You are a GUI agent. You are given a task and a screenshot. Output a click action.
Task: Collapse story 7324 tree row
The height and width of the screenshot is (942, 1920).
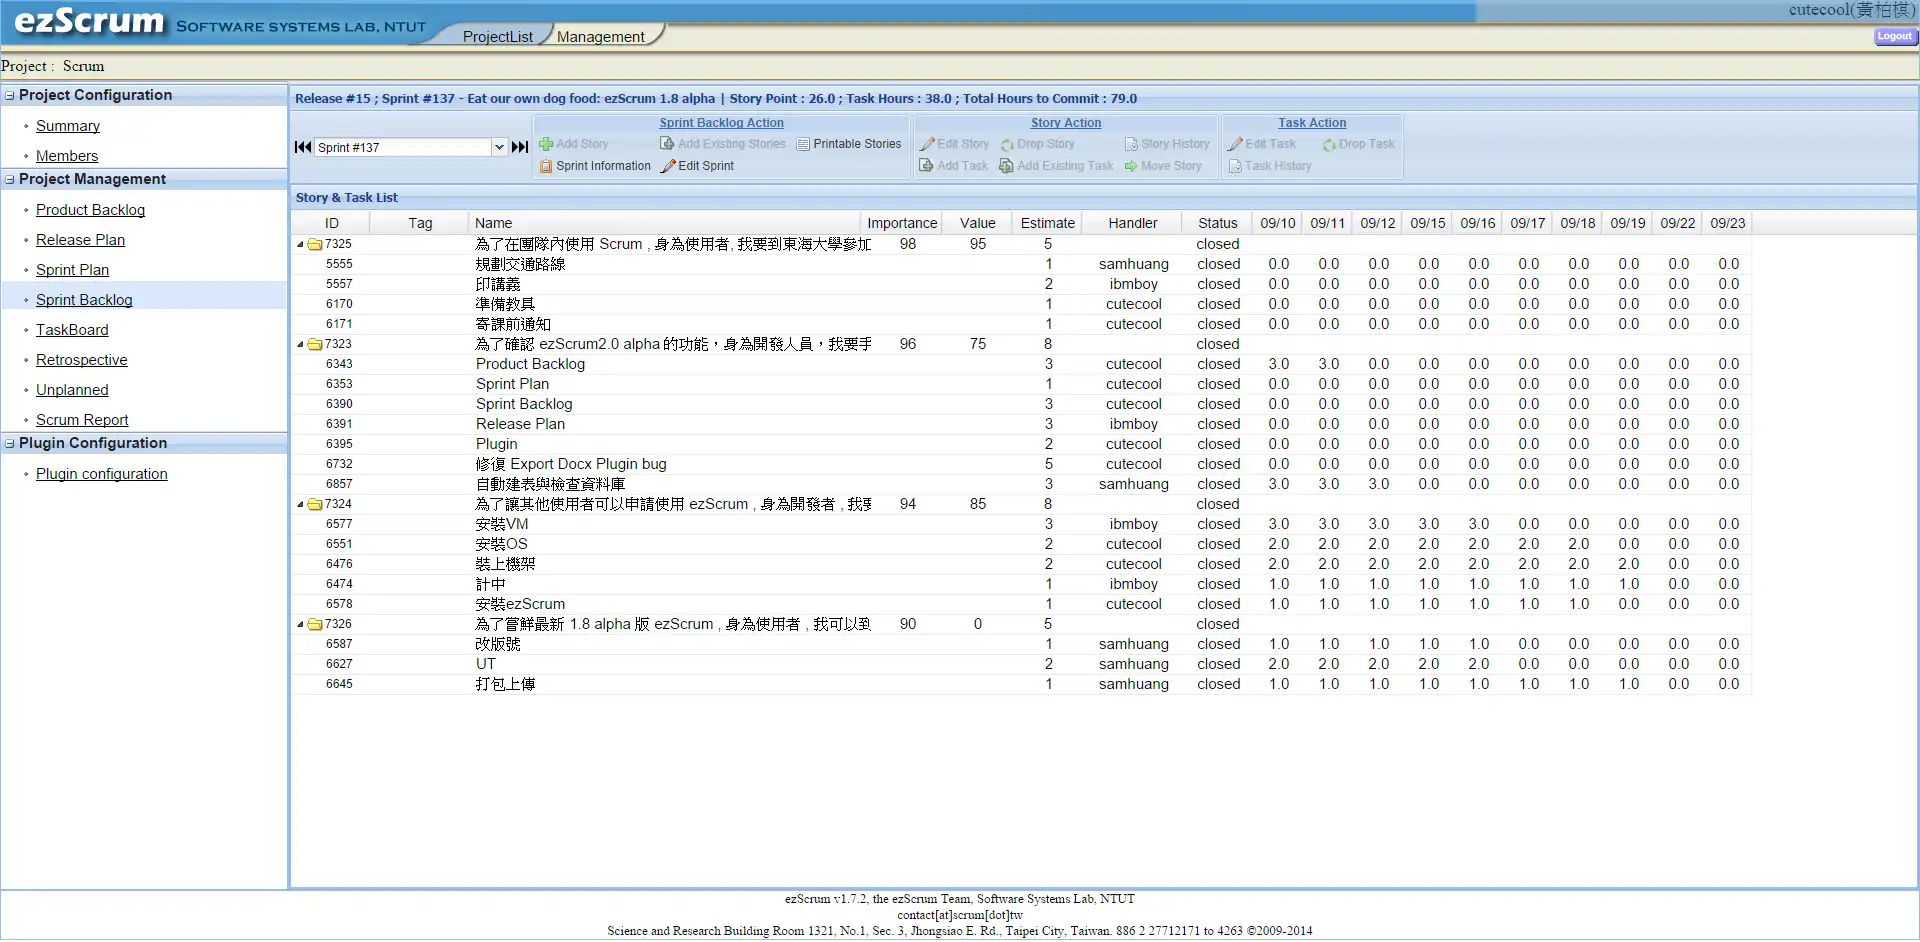tap(300, 504)
